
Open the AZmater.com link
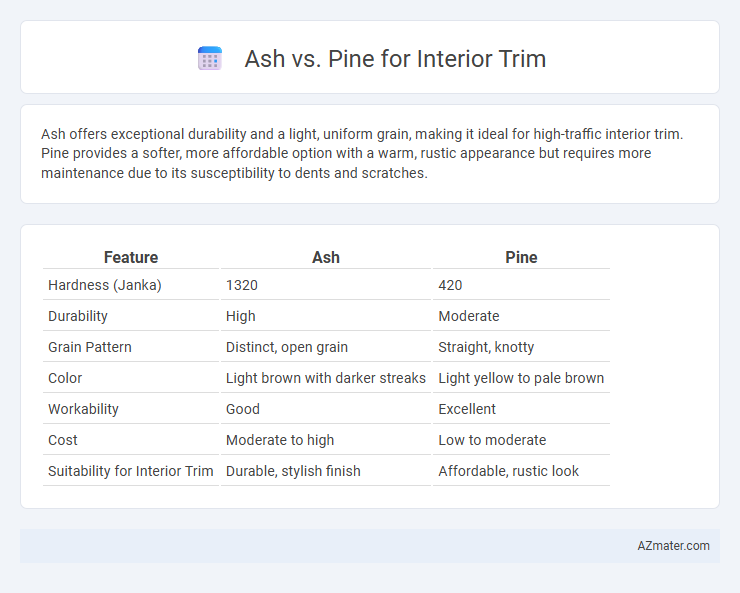tap(673, 545)
